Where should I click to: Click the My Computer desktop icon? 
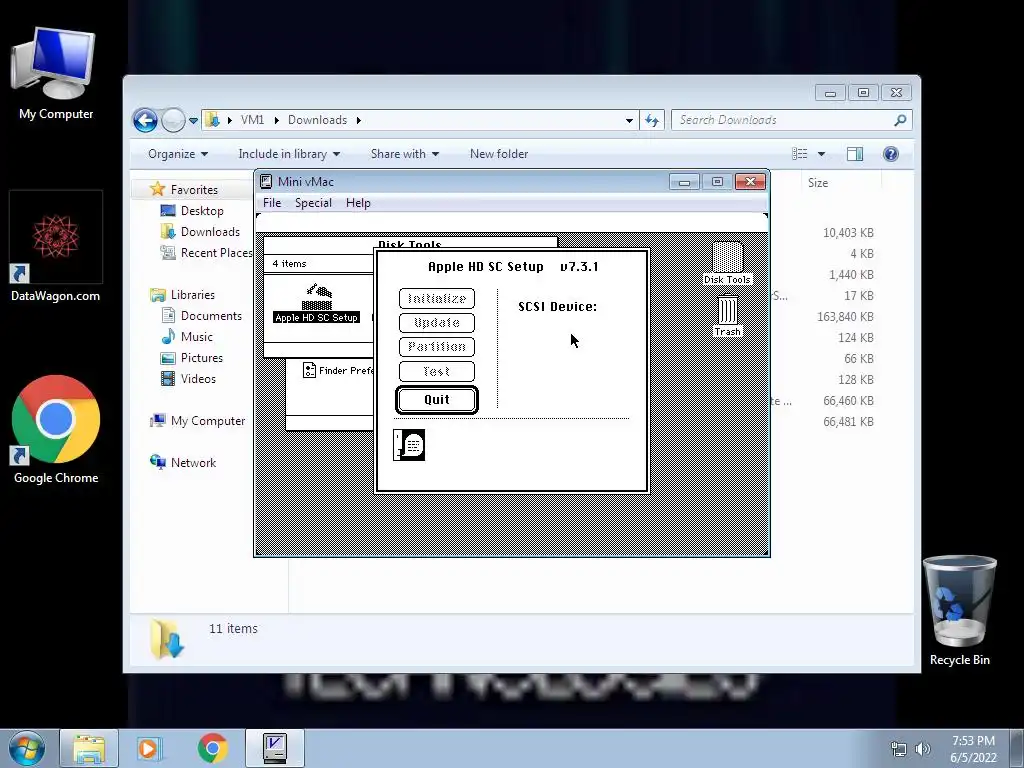pos(56,73)
